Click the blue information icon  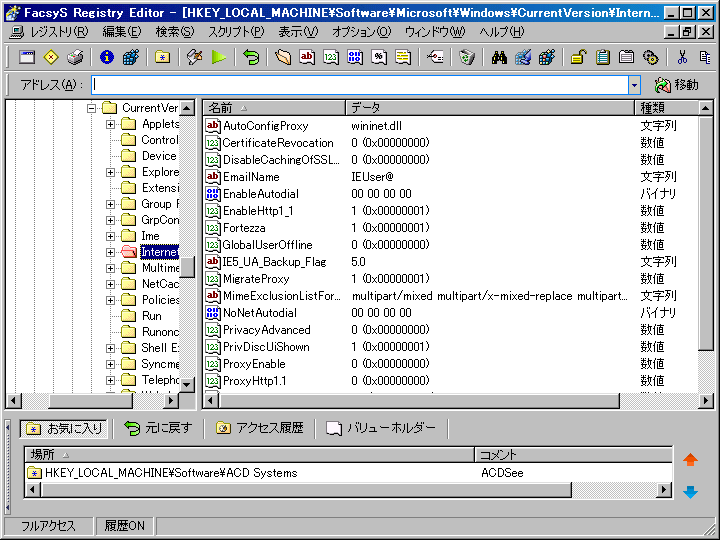pos(107,57)
